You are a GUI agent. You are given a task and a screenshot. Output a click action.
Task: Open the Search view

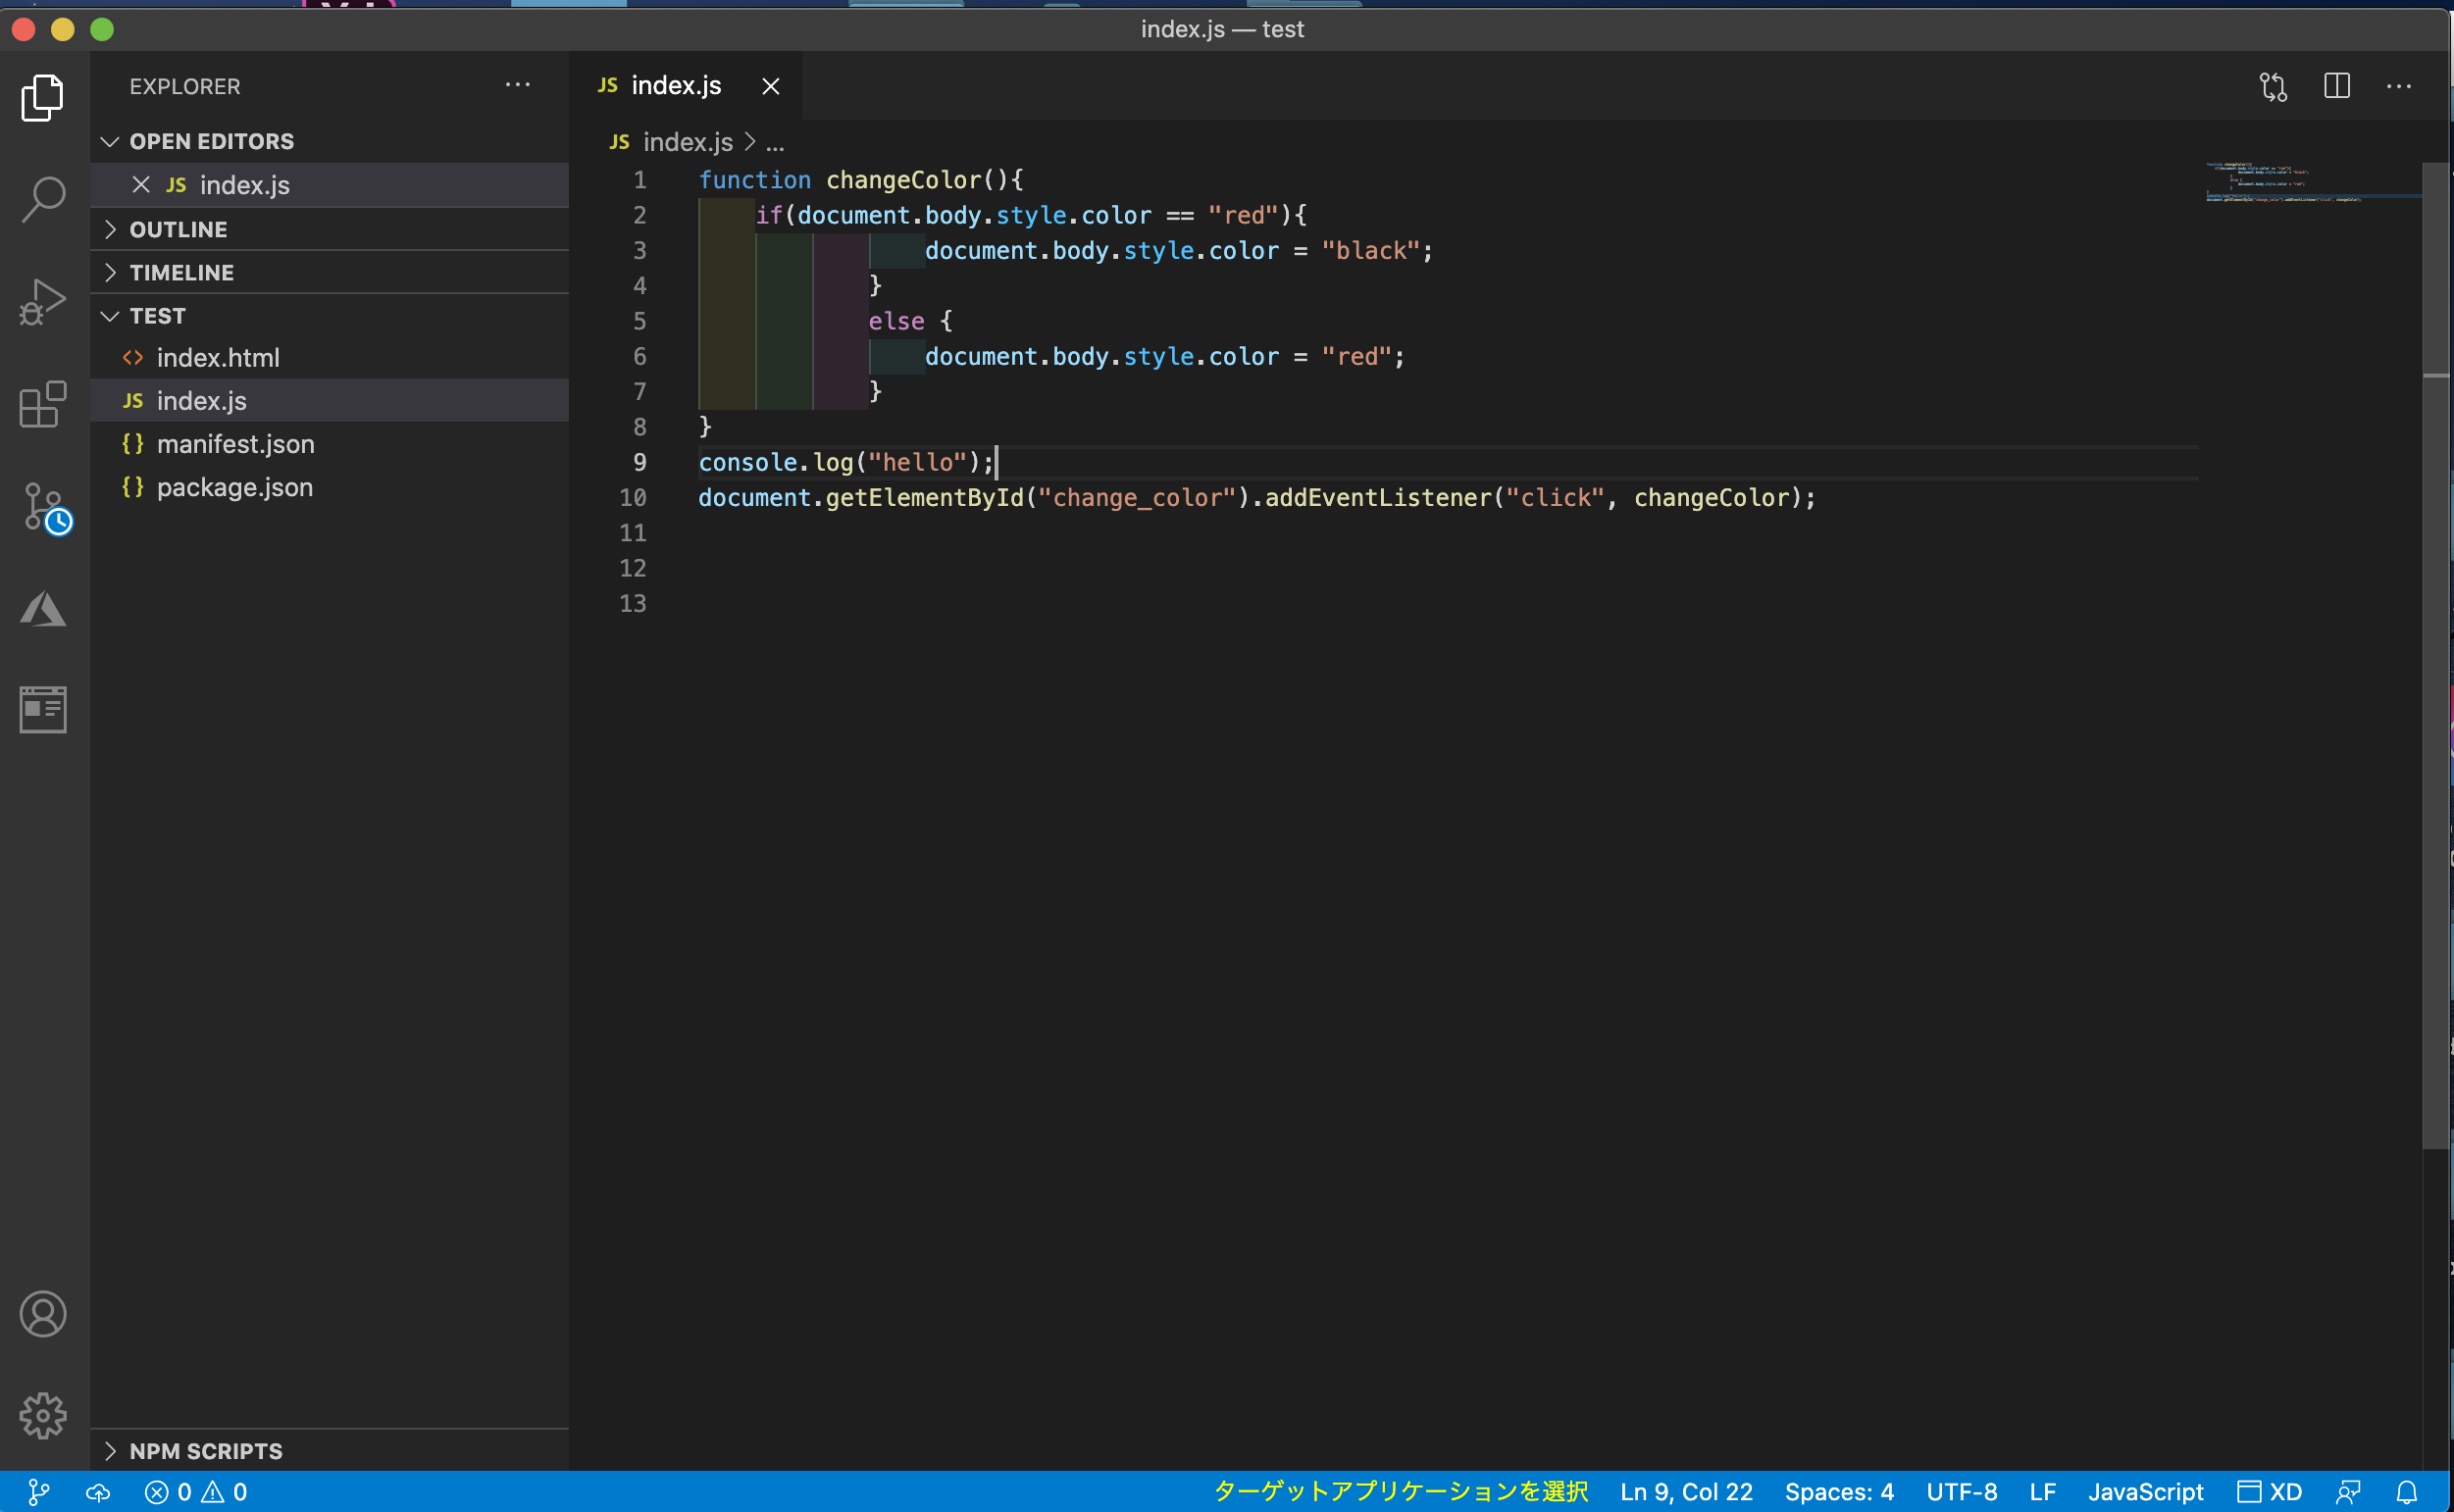tap(42, 198)
